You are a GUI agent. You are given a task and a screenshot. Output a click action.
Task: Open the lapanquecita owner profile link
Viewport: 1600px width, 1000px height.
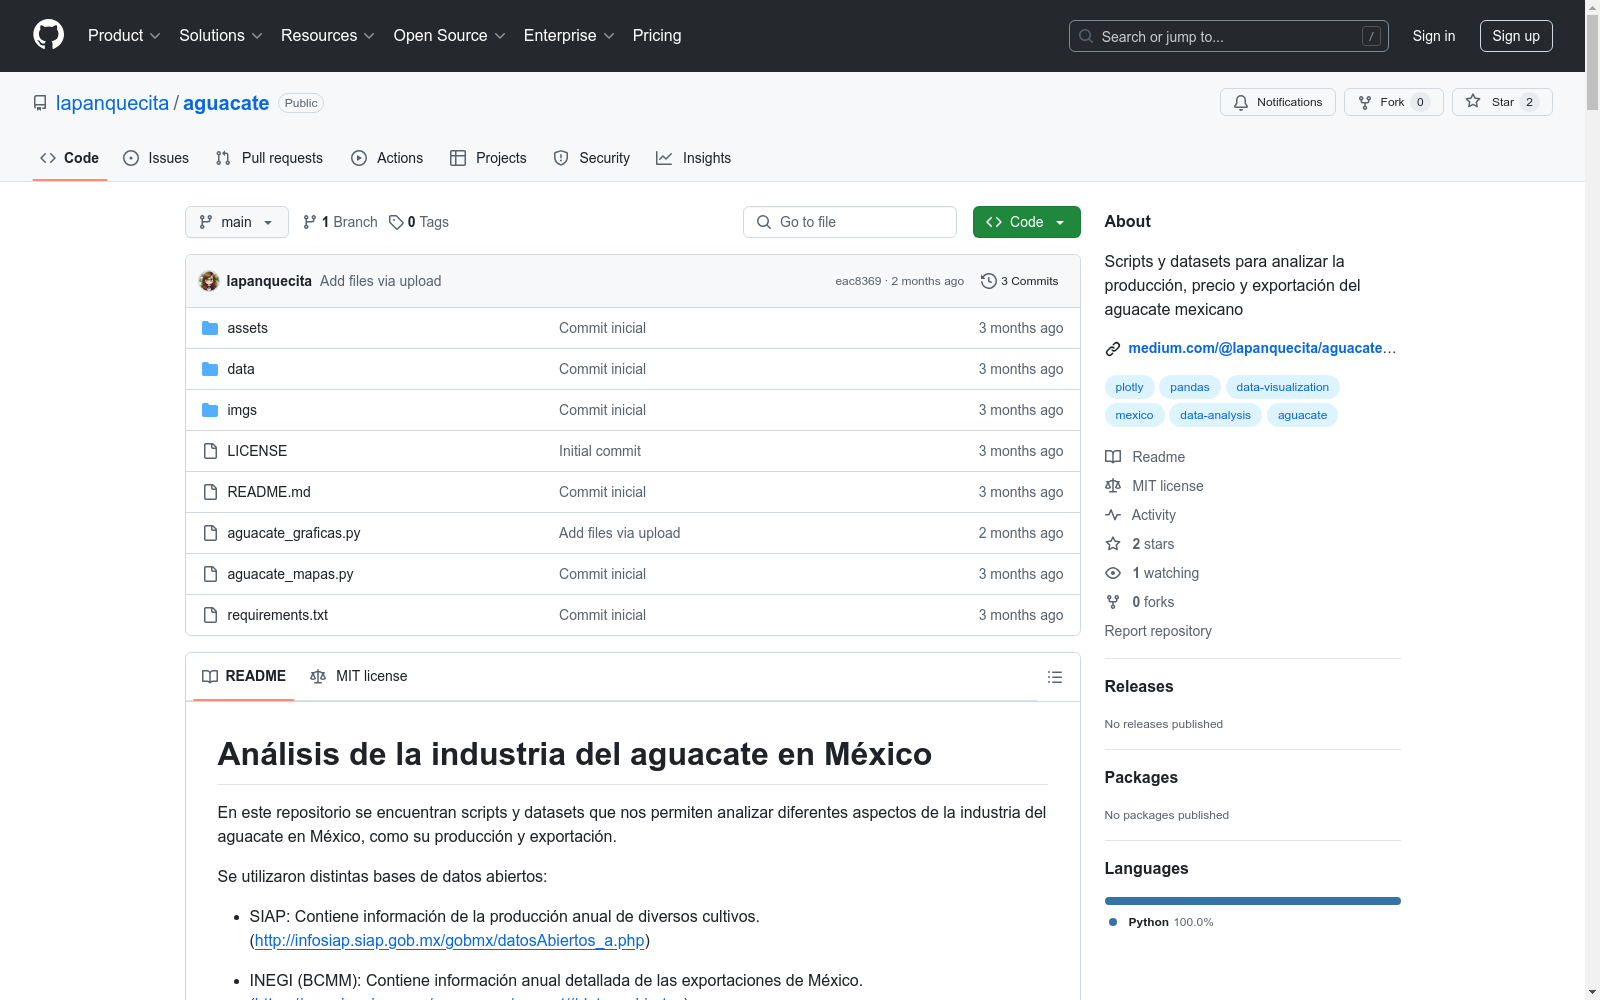(x=112, y=103)
